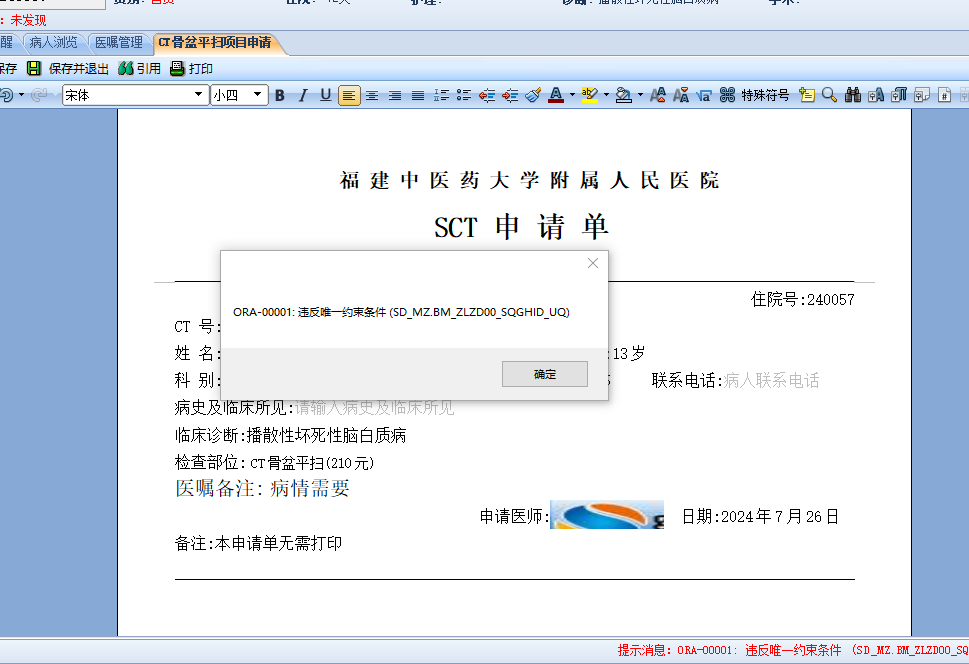Click the 特殊符号 special symbols button
969x664 pixels.
click(x=765, y=95)
